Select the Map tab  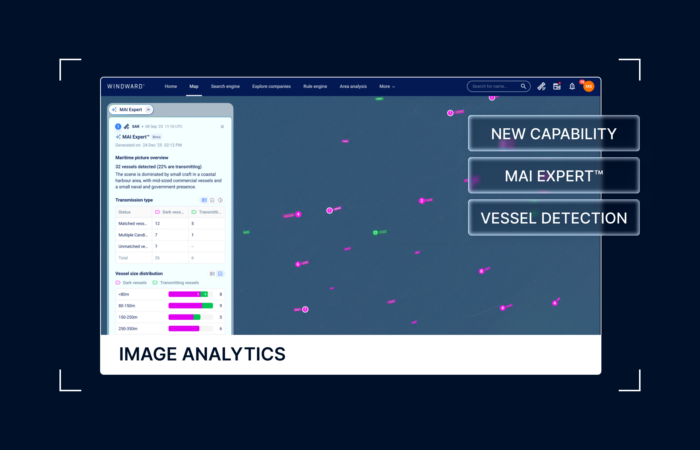point(194,87)
